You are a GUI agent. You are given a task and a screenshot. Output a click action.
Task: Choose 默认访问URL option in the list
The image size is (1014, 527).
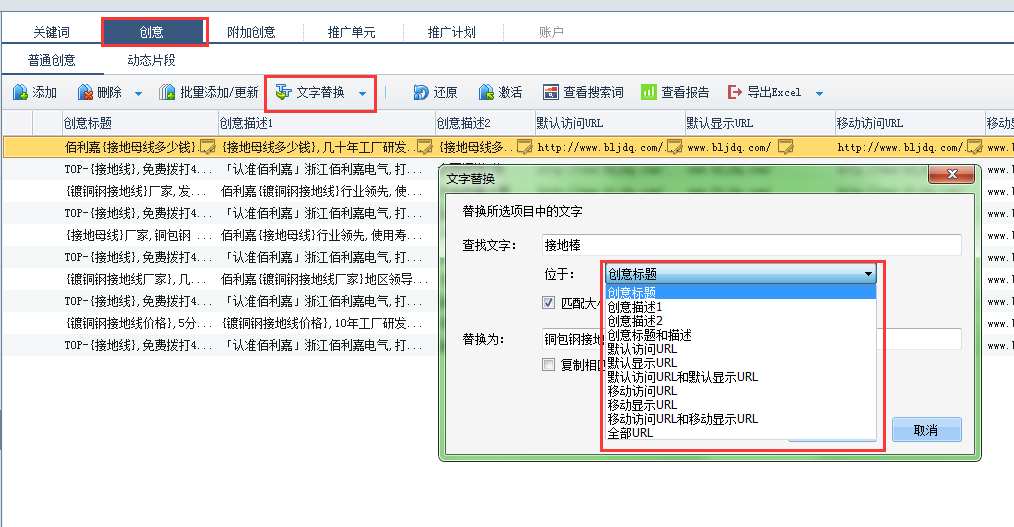(740, 349)
